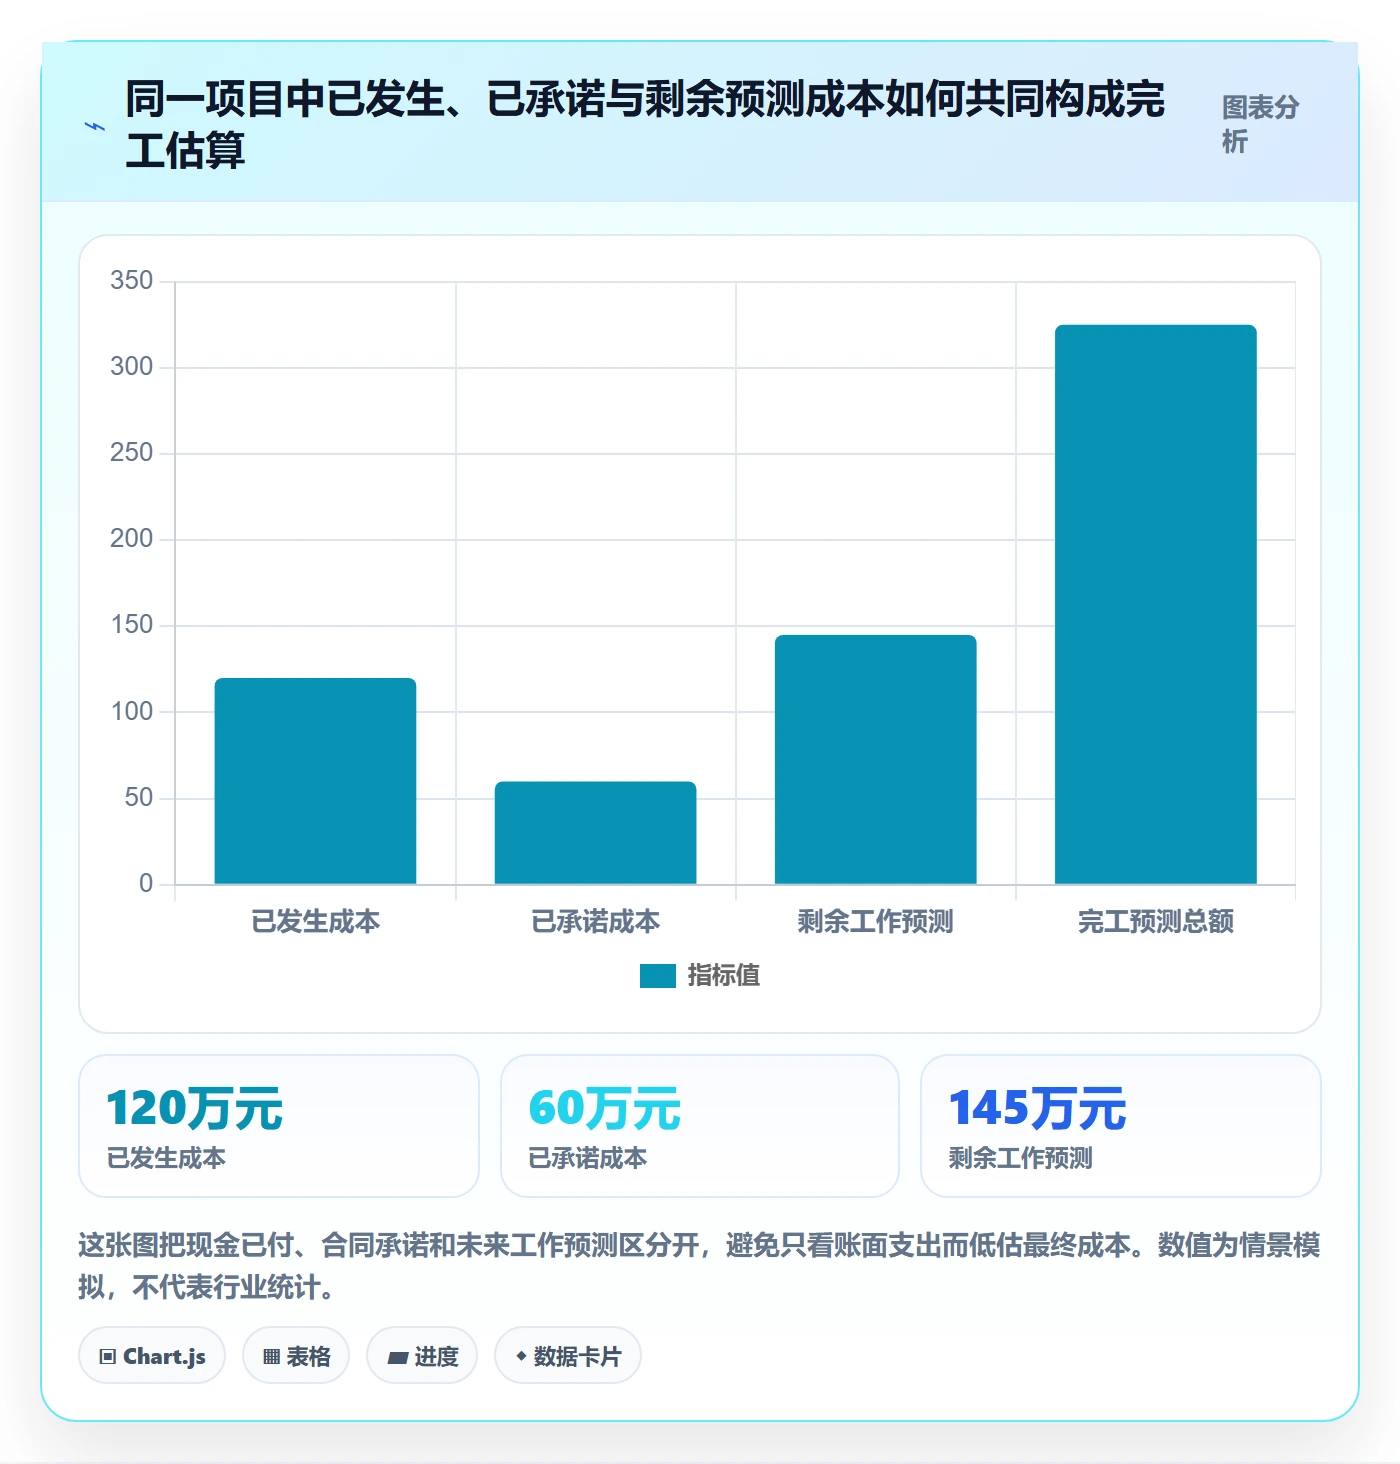The height and width of the screenshot is (1464, 1400).
Task: Click the card title starting 同一项目中已发生
Action: click(645, 125)
